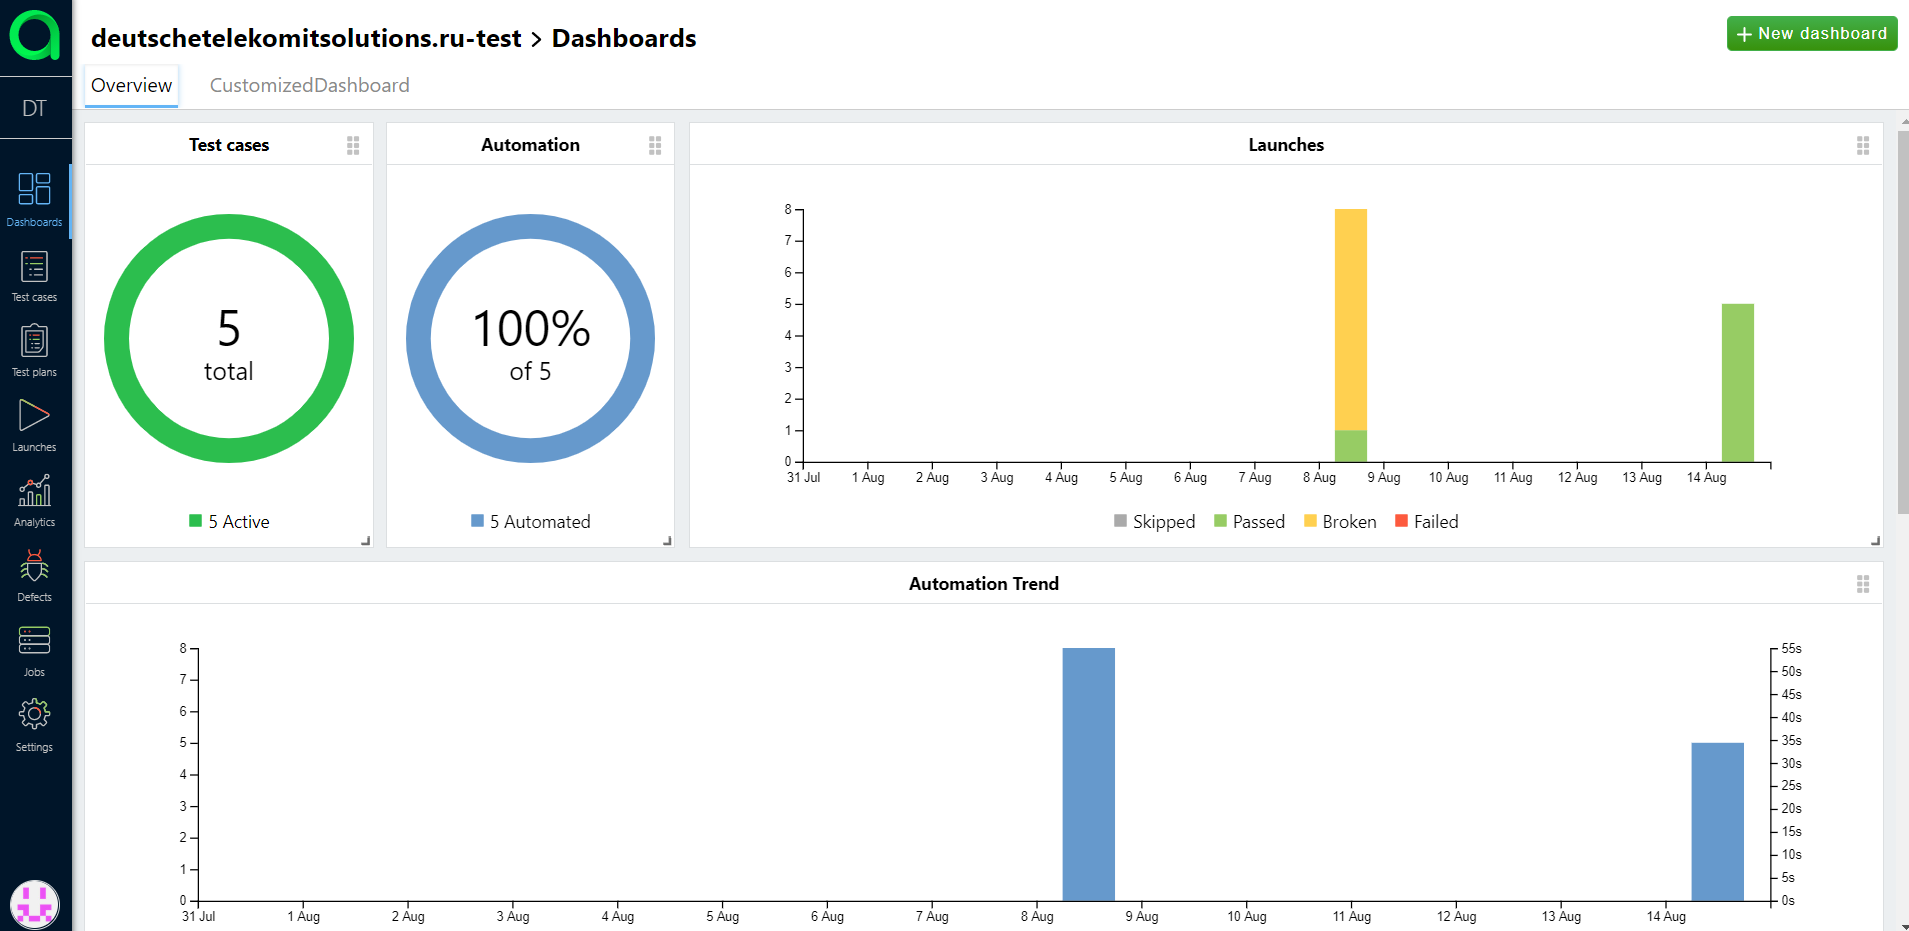The image size is (1909, 931).
Task: Switch to the CustomizedDashboard tab
Action: coord(310,86)
